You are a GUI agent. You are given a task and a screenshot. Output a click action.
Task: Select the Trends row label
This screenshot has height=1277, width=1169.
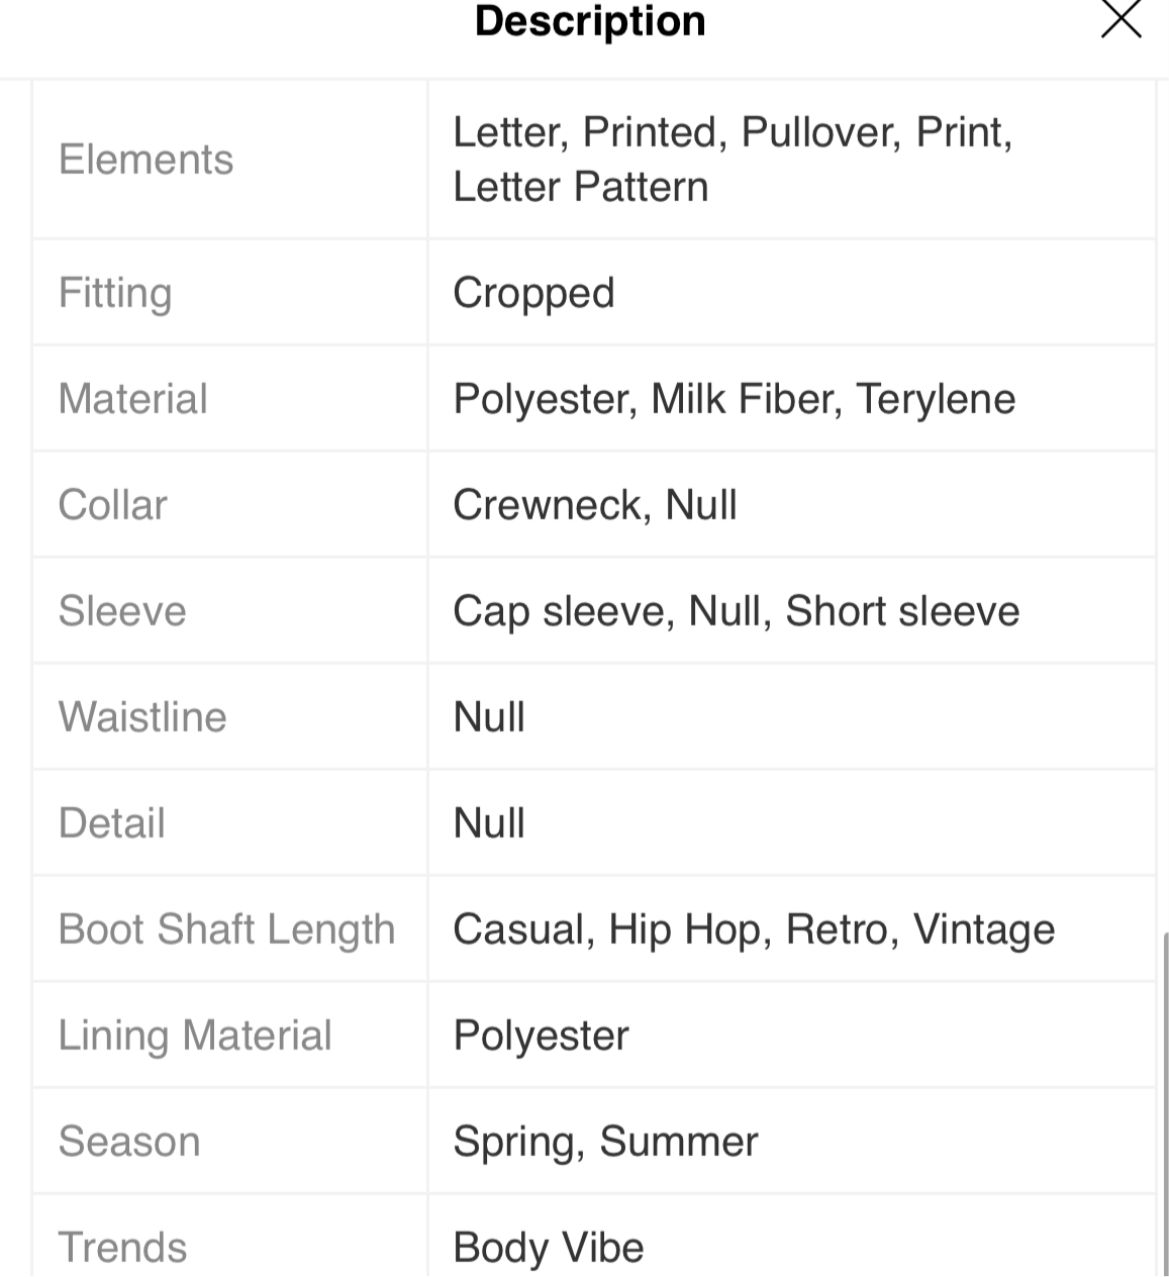(x=123, y=1248)
